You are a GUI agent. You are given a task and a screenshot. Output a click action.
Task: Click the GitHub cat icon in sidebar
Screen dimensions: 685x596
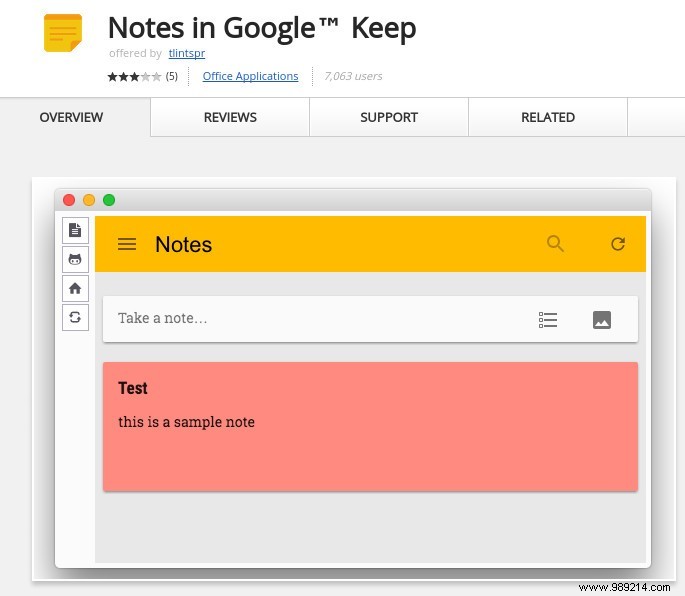pos(75,259)
